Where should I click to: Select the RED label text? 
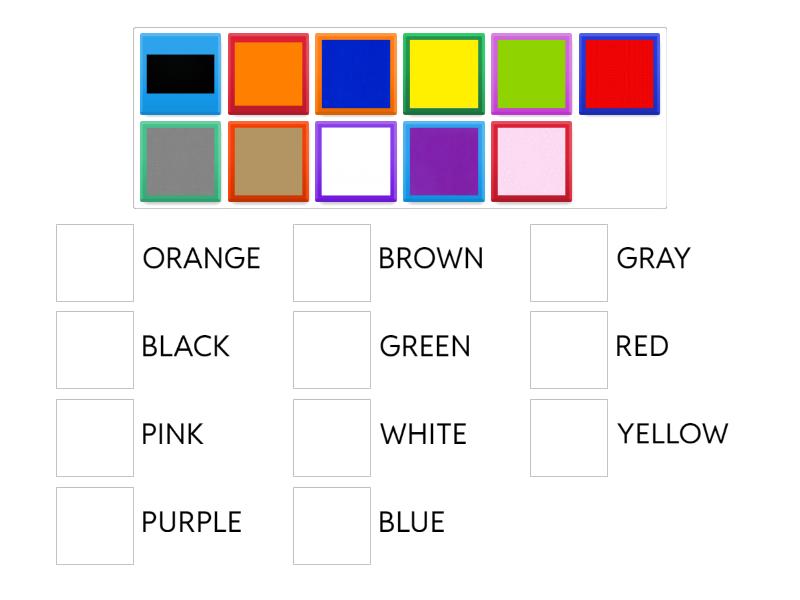point(640,348)
